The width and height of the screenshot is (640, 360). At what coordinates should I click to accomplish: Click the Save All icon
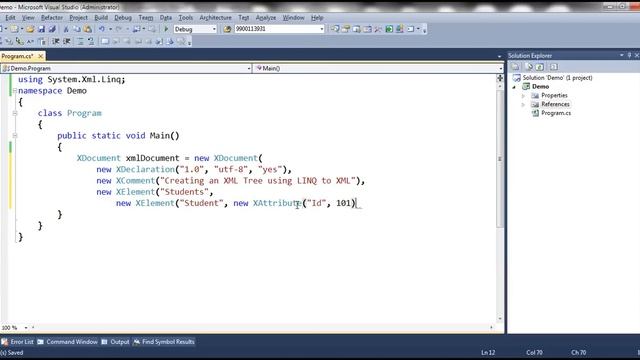coord(52,29)
